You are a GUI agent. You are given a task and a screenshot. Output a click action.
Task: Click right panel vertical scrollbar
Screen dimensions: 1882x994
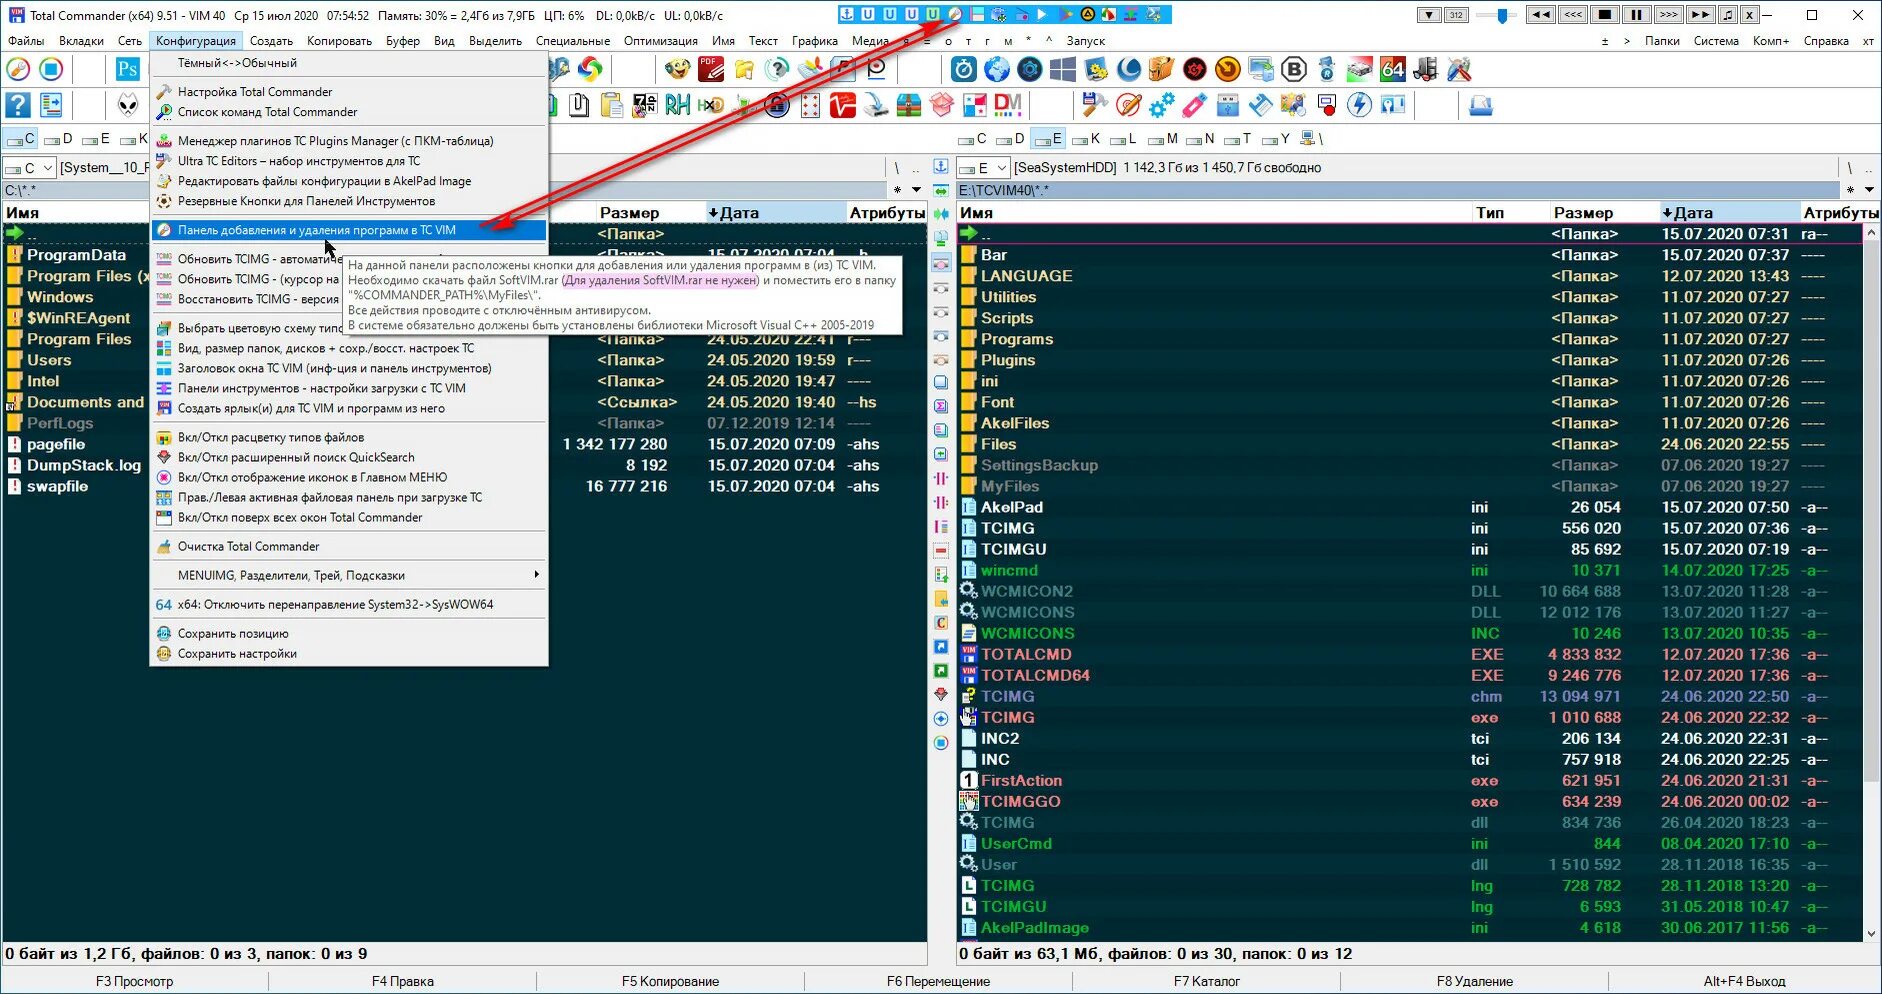click(x=1871, y=583)
